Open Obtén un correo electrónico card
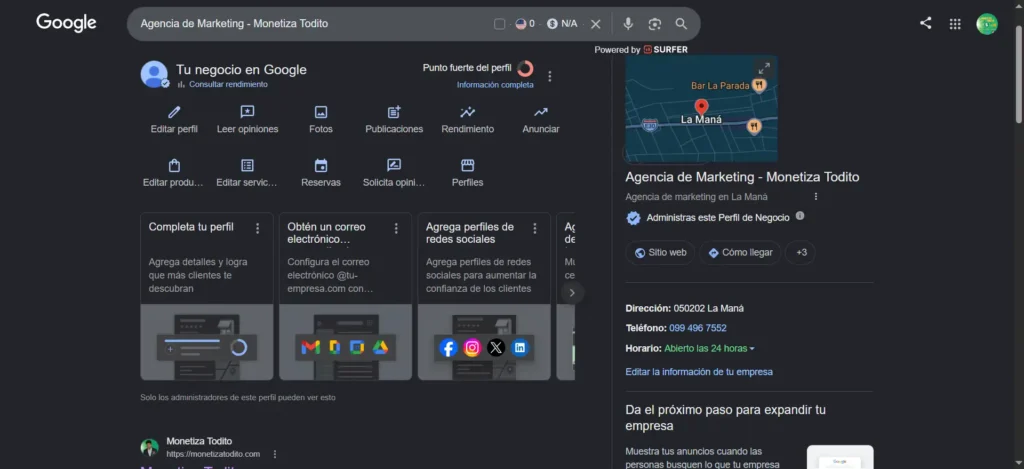This screenshot has height=469, width=1024. click(345, 296)
